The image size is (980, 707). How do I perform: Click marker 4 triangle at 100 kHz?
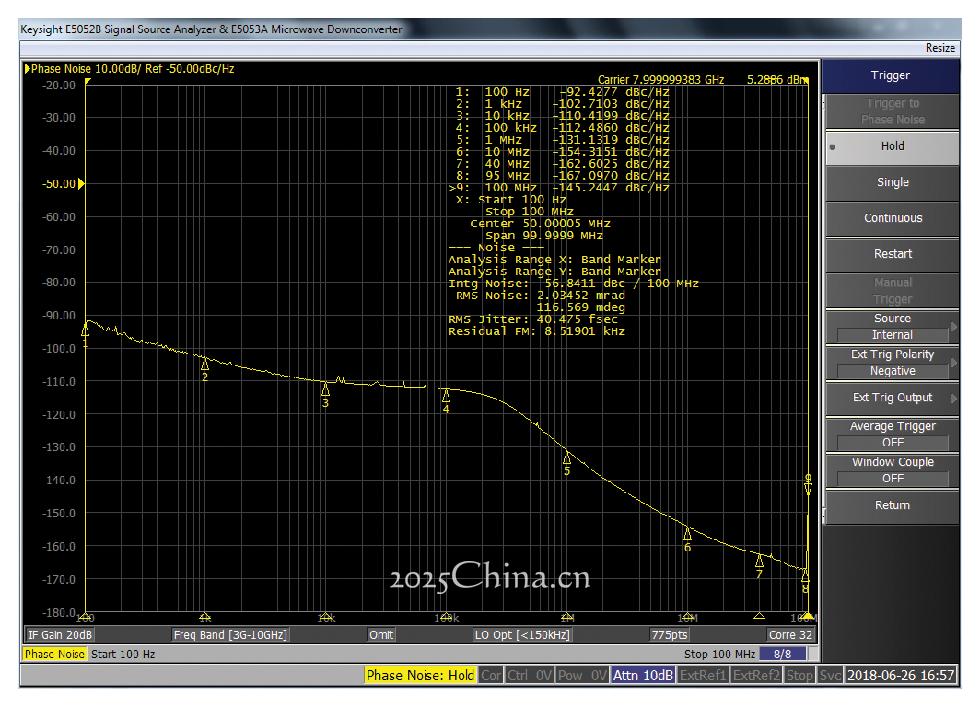click(x=446, y=395)
